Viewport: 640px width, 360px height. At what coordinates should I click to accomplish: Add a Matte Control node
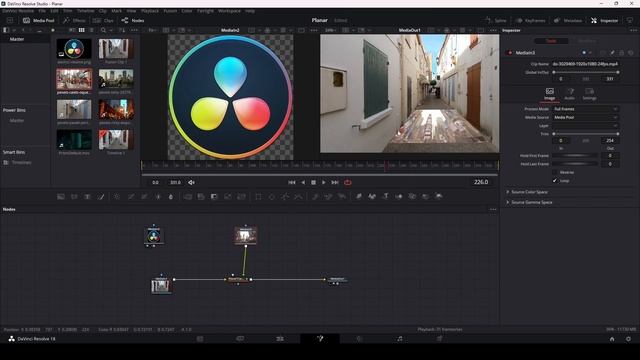(x=214, y=197)
